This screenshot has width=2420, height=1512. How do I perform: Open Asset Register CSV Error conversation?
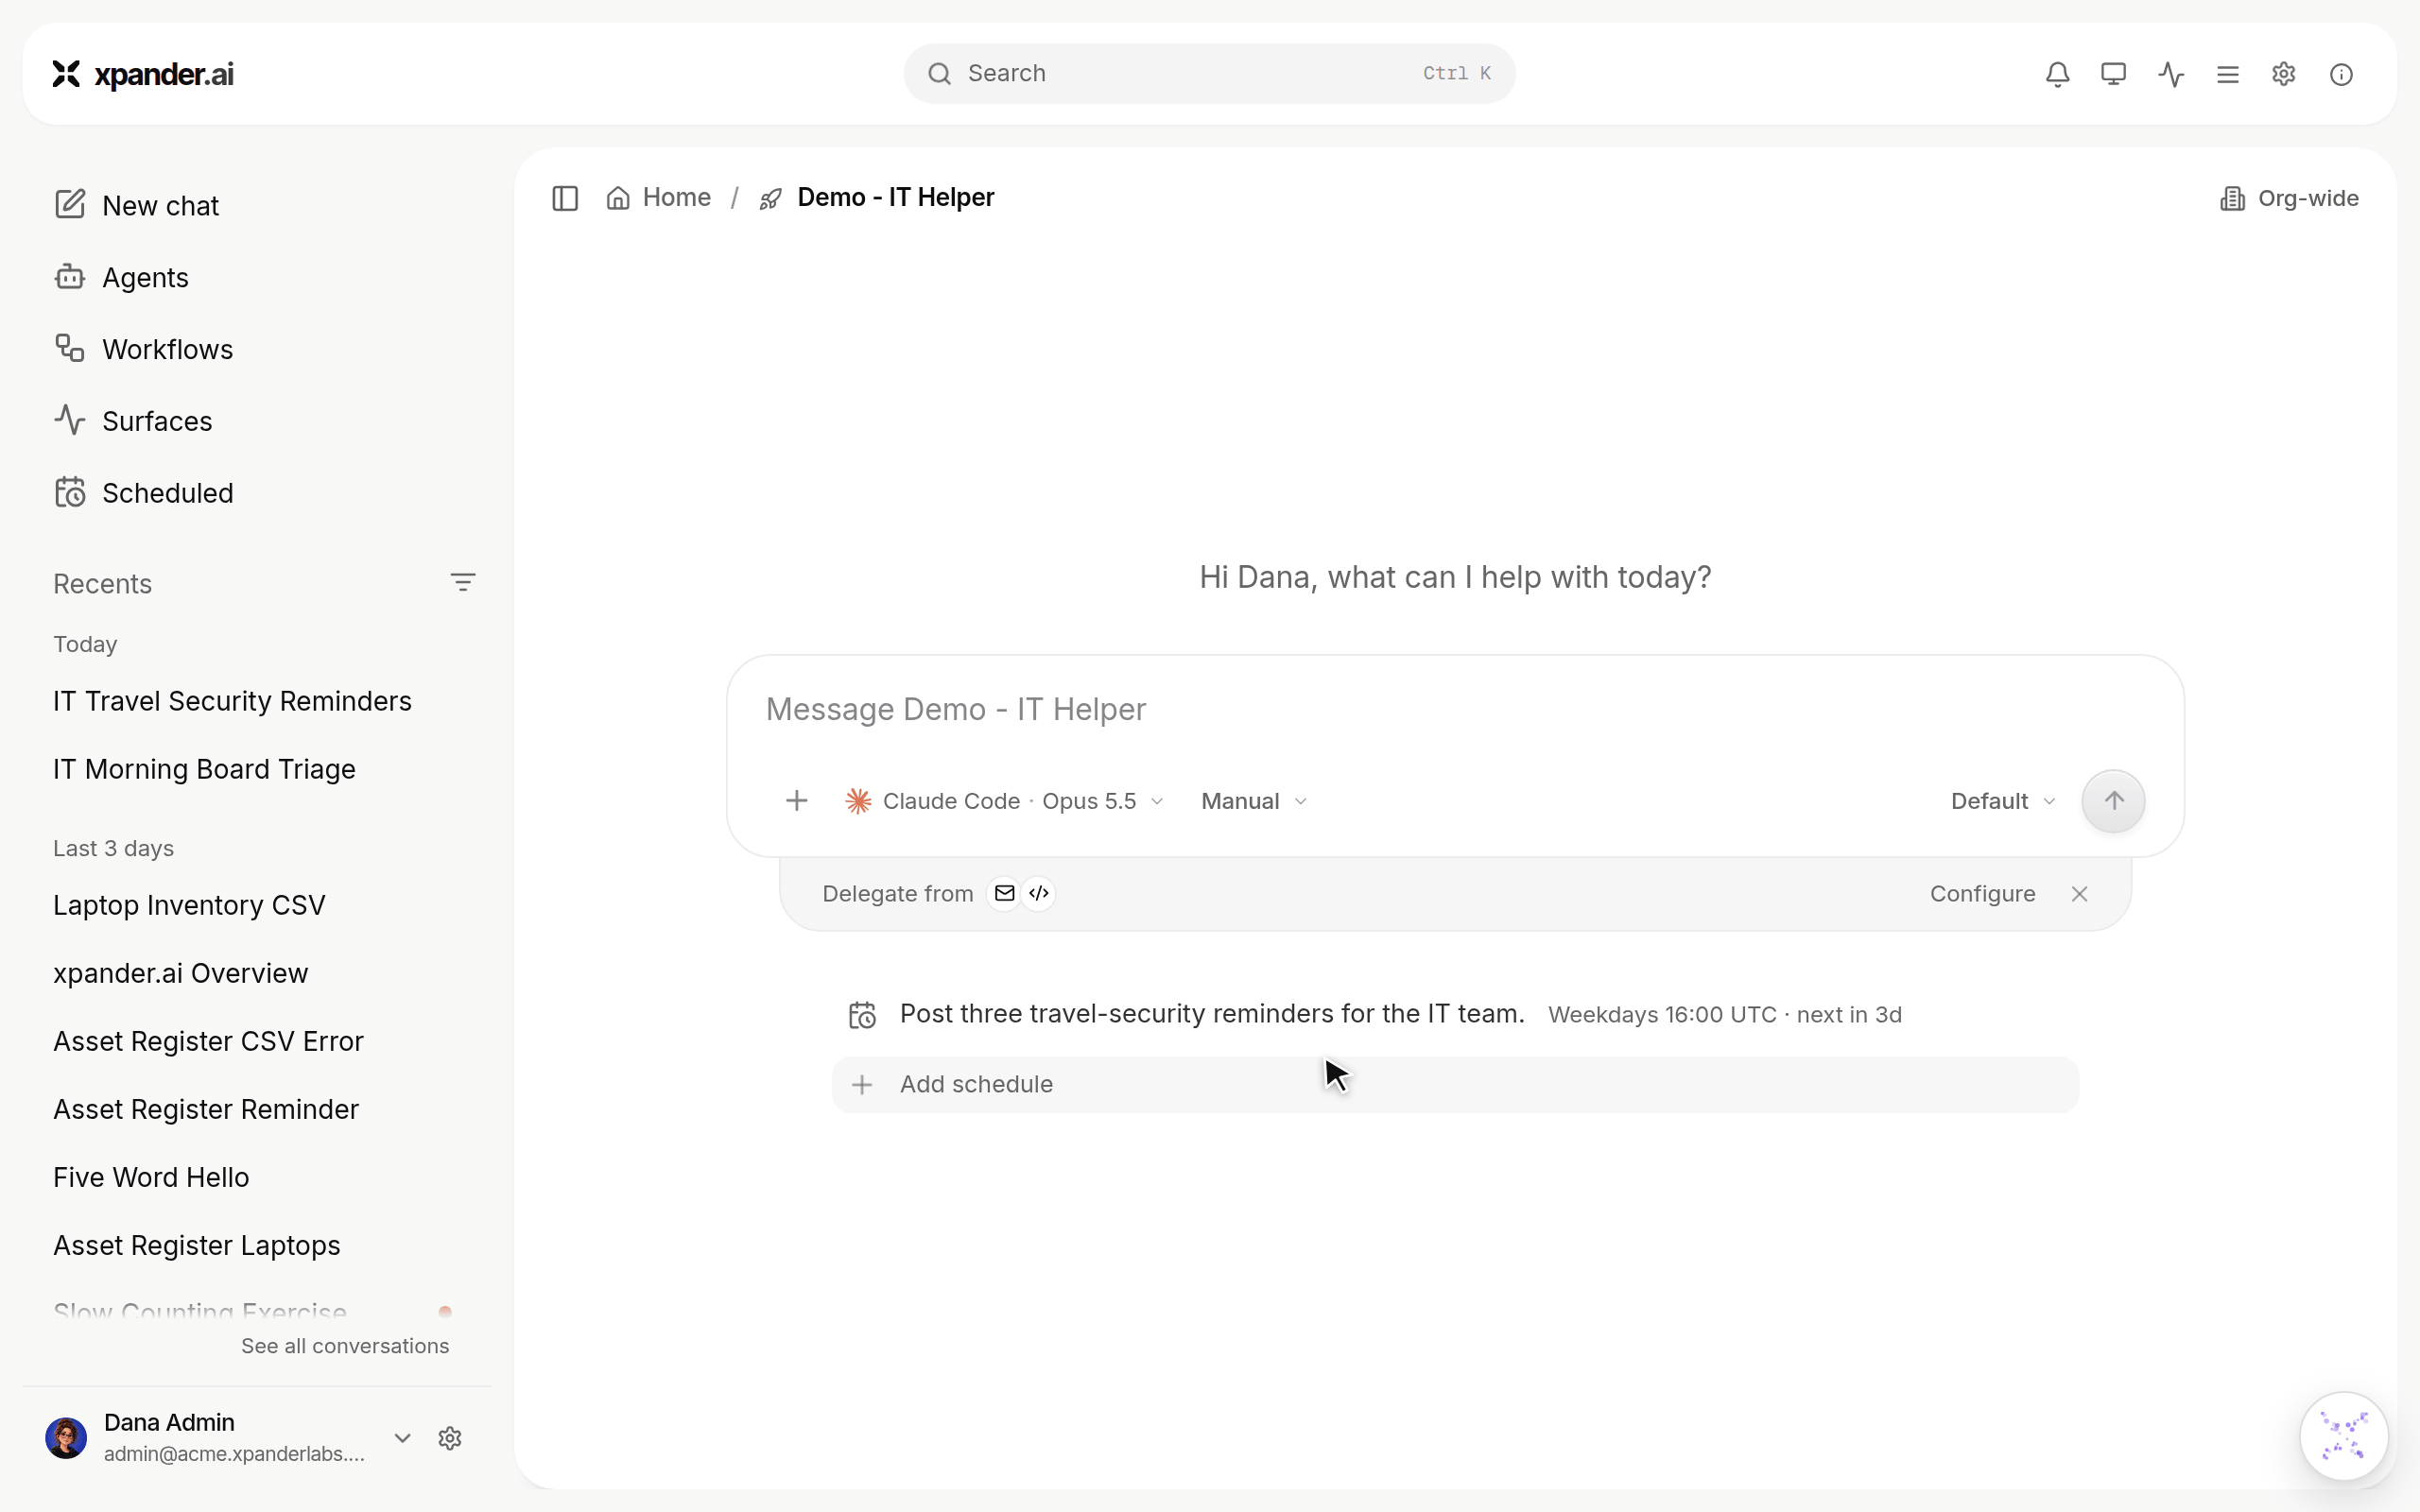point(208,1041)
